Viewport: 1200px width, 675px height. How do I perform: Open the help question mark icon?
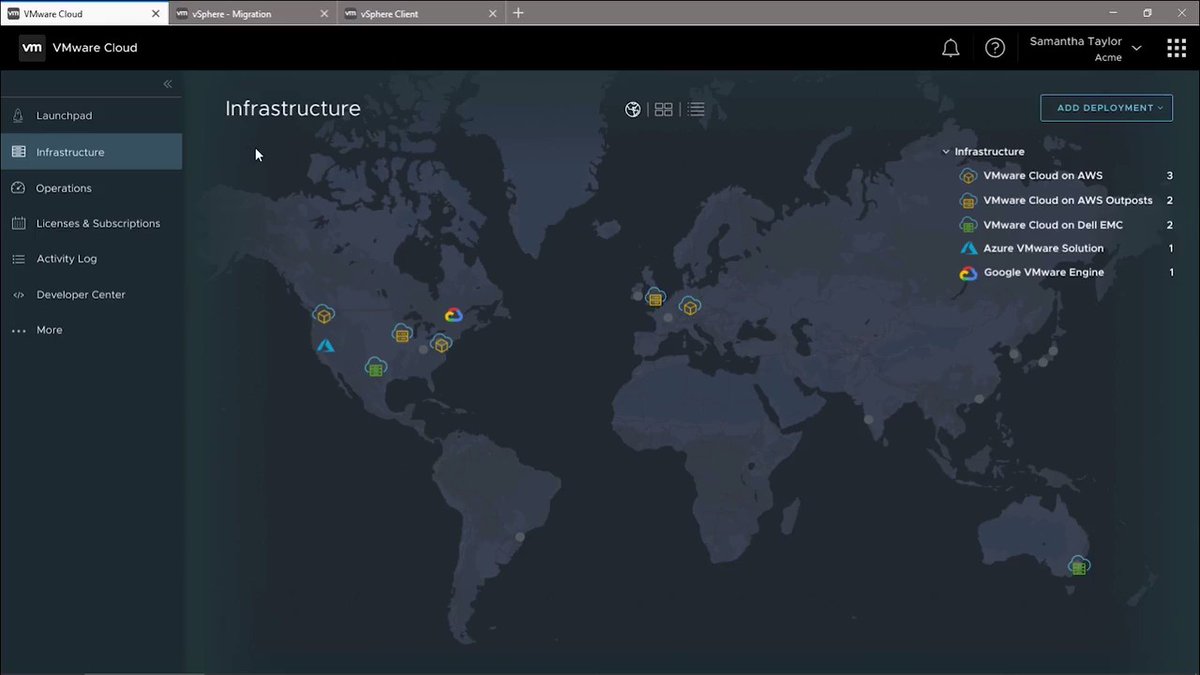(995, 48)
